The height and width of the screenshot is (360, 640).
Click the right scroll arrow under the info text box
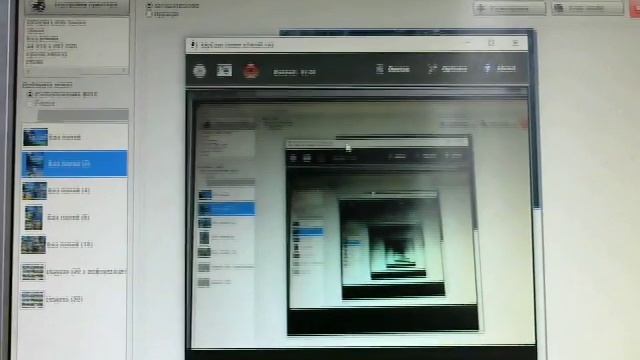pos(124,71)
